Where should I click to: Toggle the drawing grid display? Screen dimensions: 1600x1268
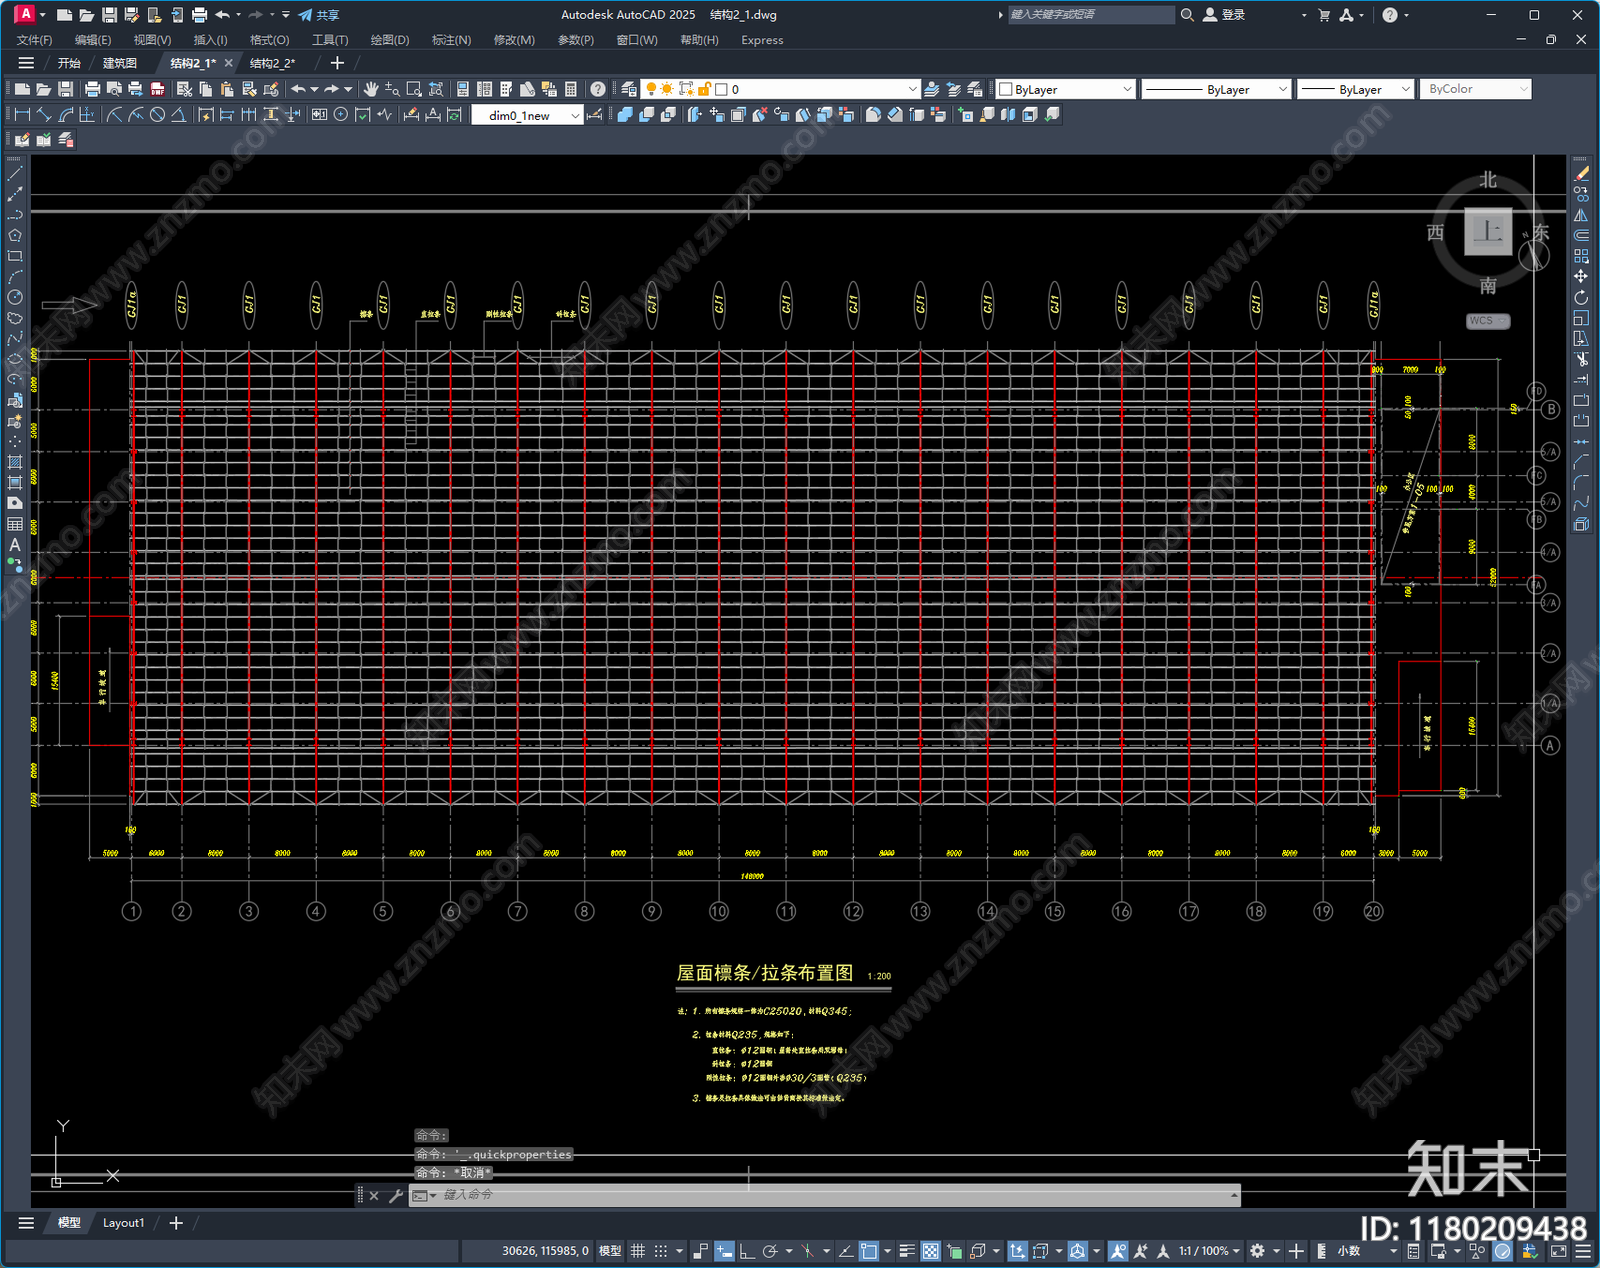(x=637, y=1251)
